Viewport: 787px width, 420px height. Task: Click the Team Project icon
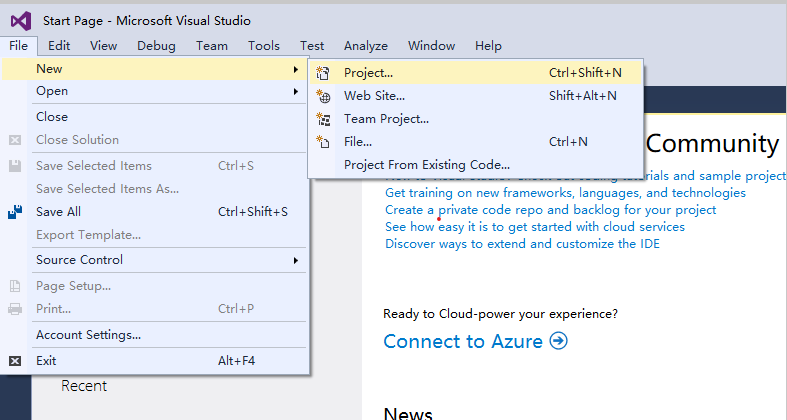[323, 119]
